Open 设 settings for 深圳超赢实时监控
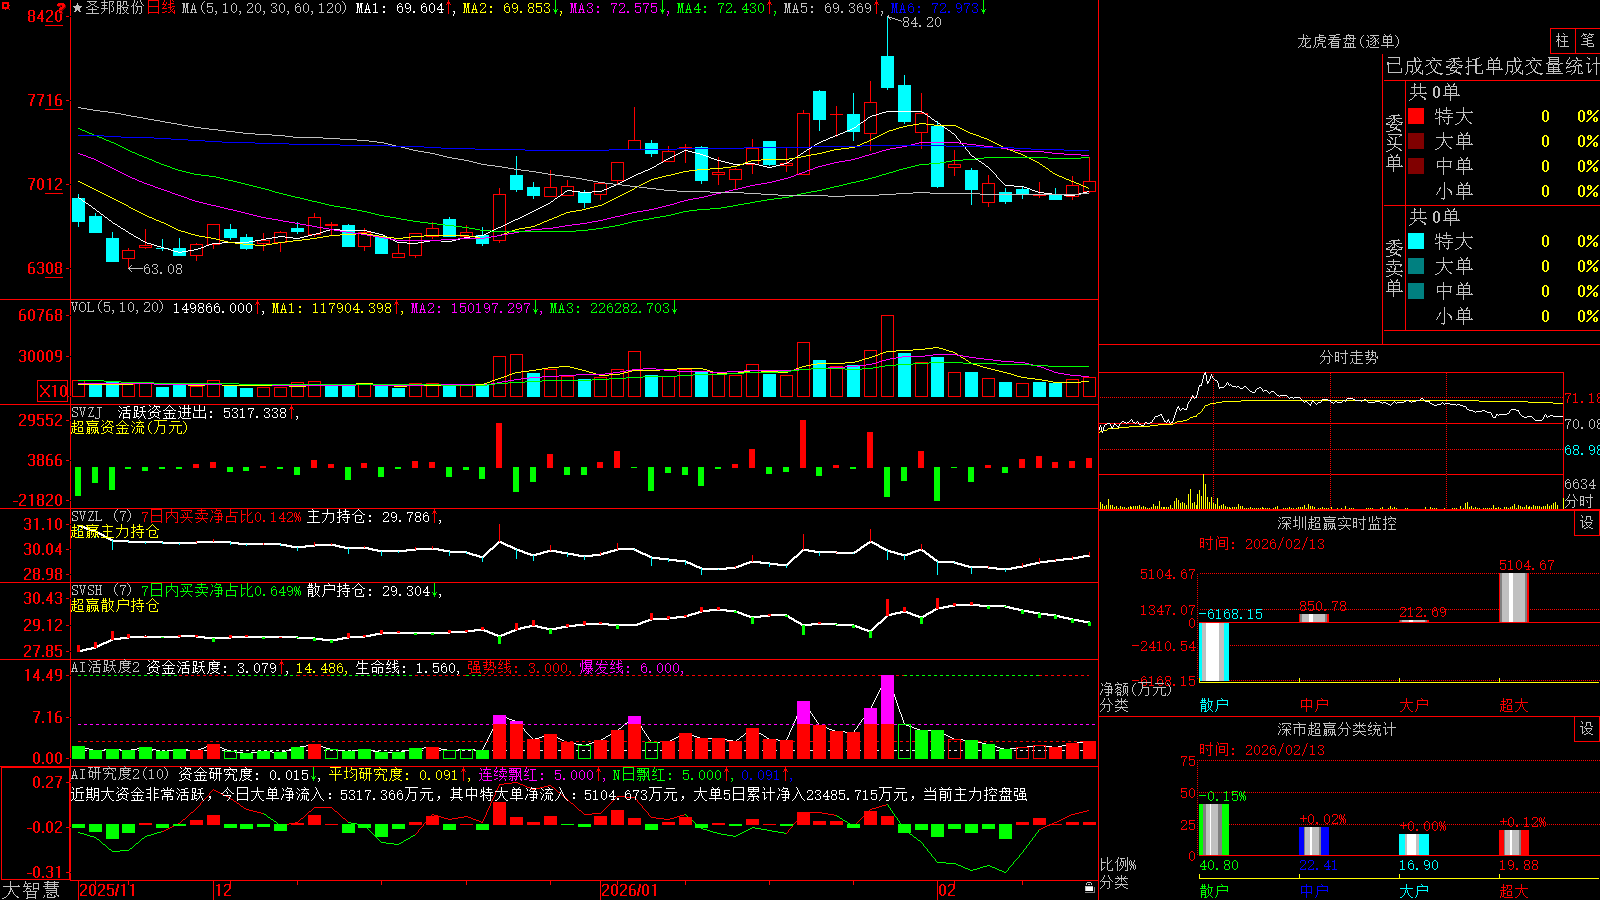1600x900 pixels. pos(1587,523)
